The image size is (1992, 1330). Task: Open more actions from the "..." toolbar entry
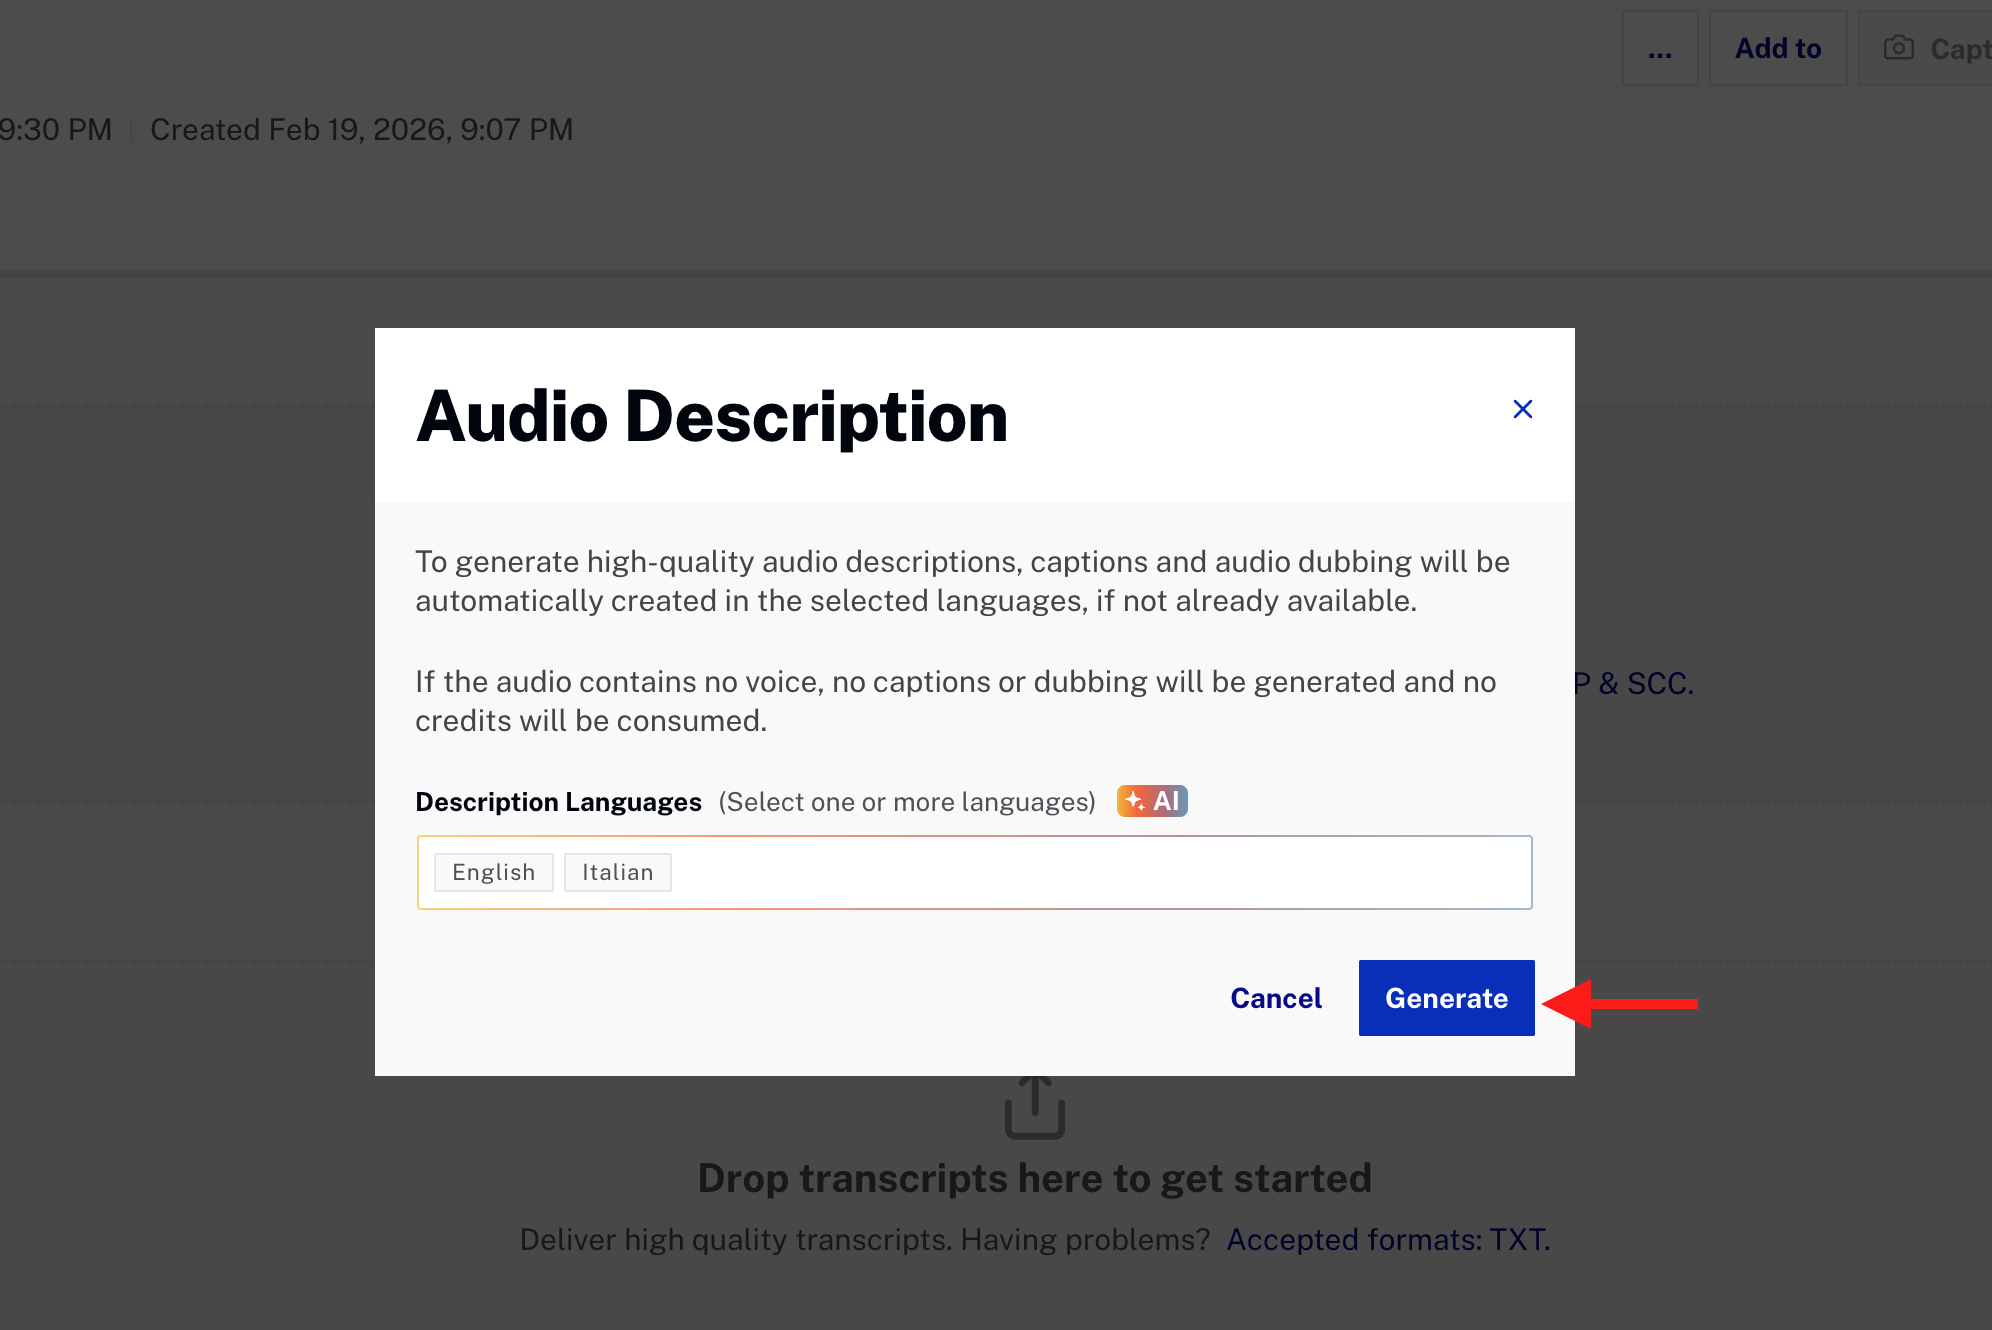[x=1660, y=47]
